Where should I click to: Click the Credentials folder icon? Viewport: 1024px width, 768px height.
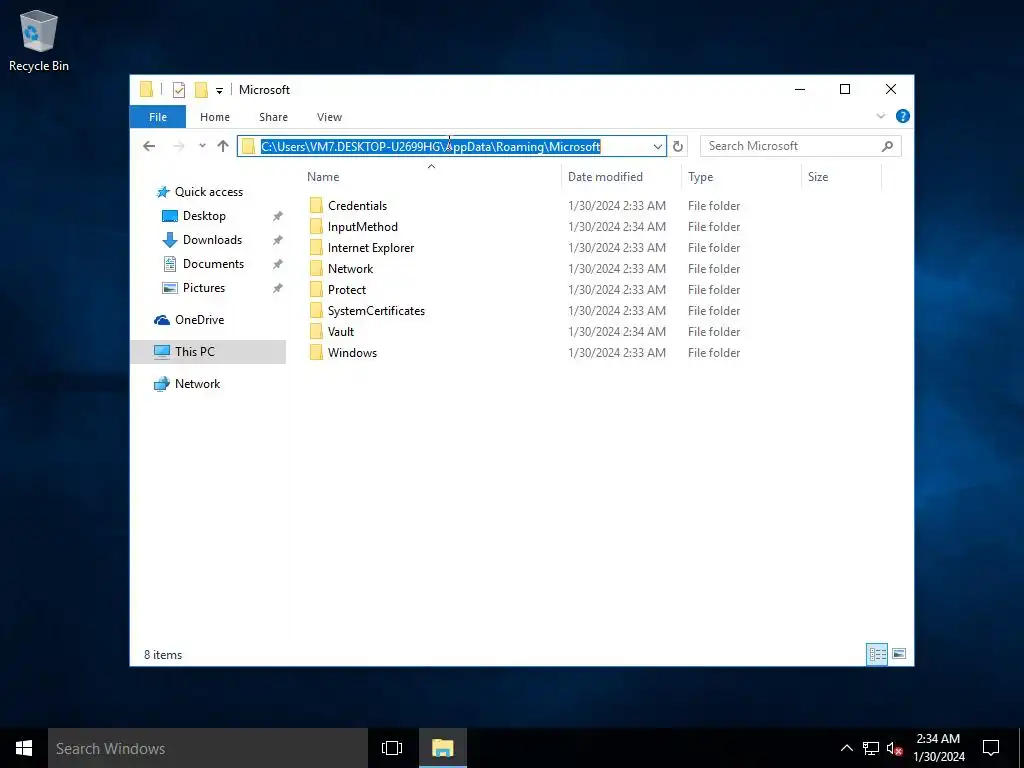click(x=316, y=206)
